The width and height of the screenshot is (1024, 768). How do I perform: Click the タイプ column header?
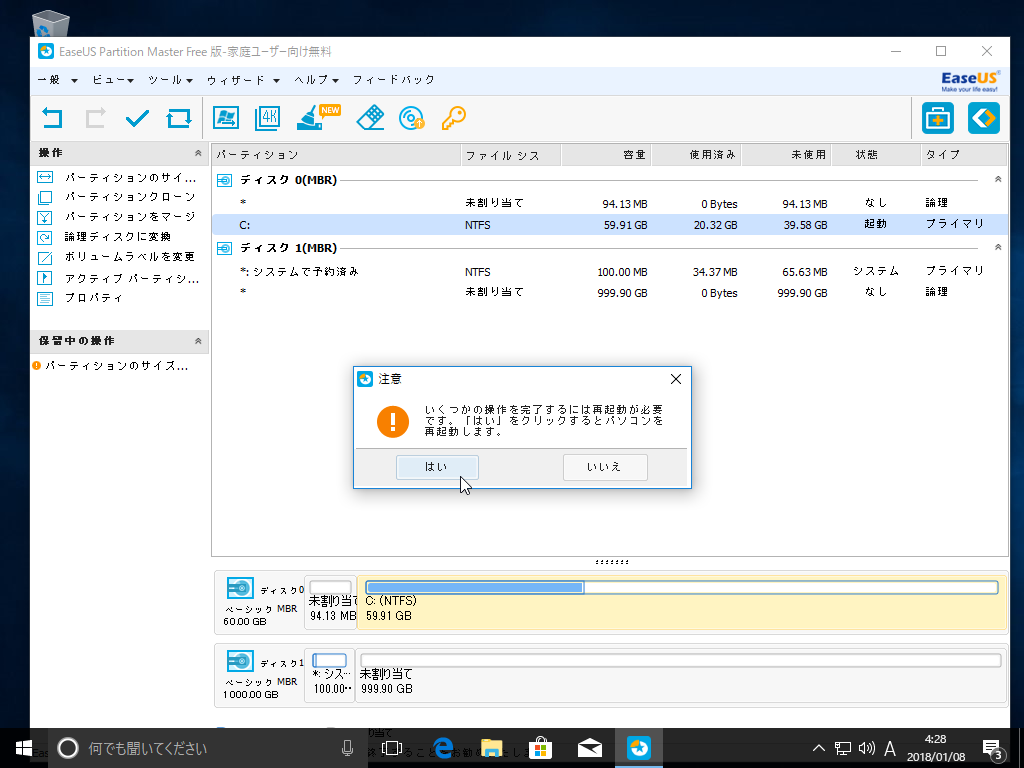964,155
